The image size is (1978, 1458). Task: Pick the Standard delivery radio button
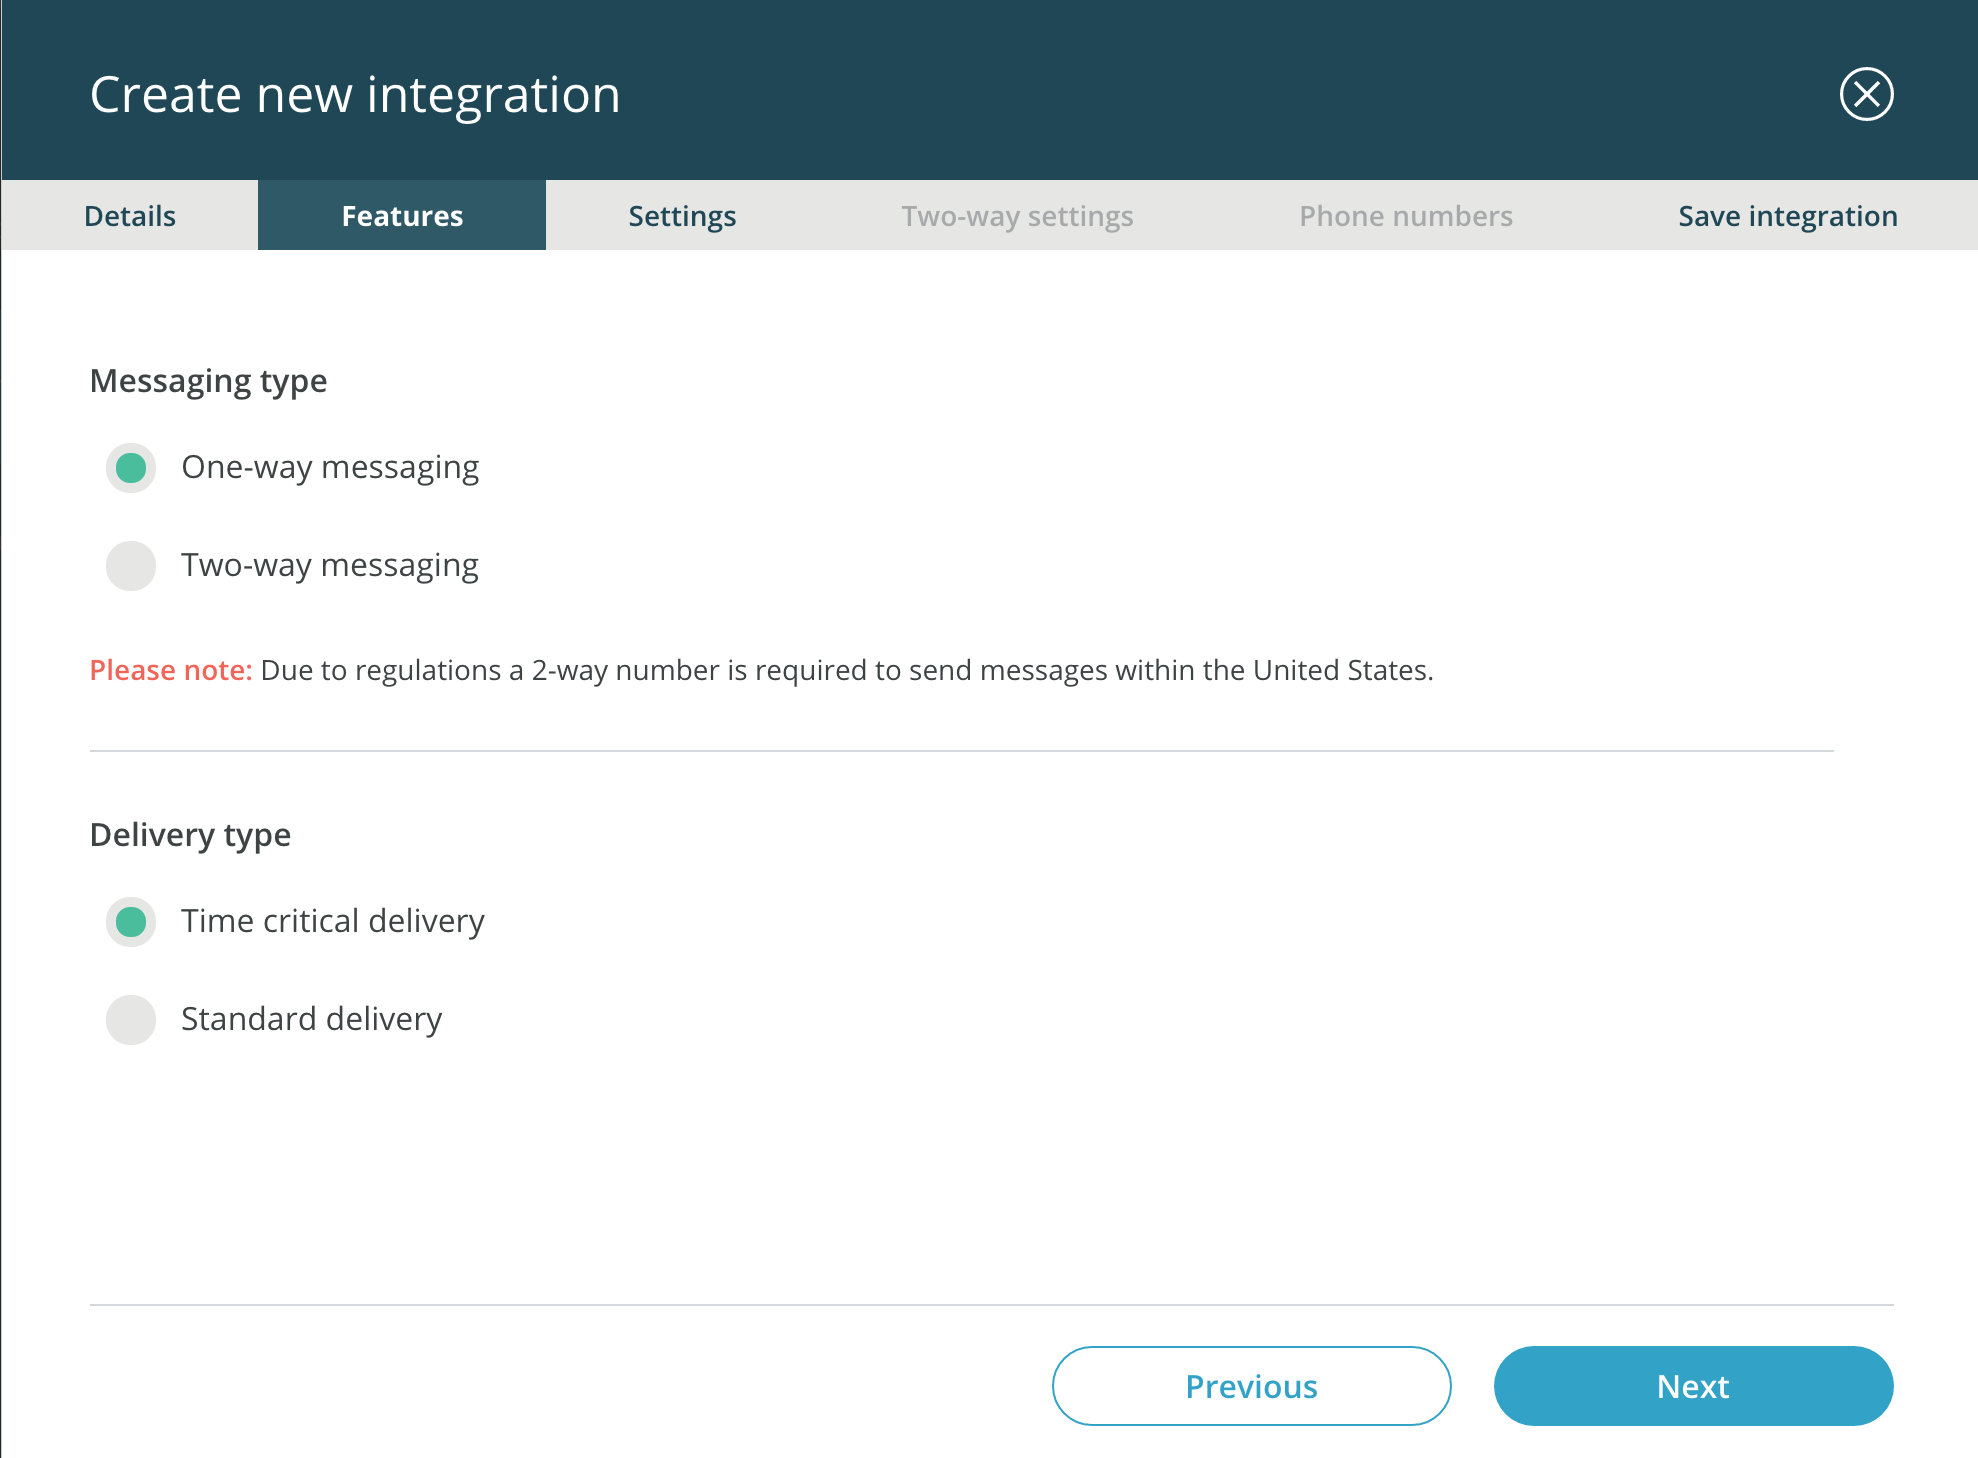[131, 1020]
